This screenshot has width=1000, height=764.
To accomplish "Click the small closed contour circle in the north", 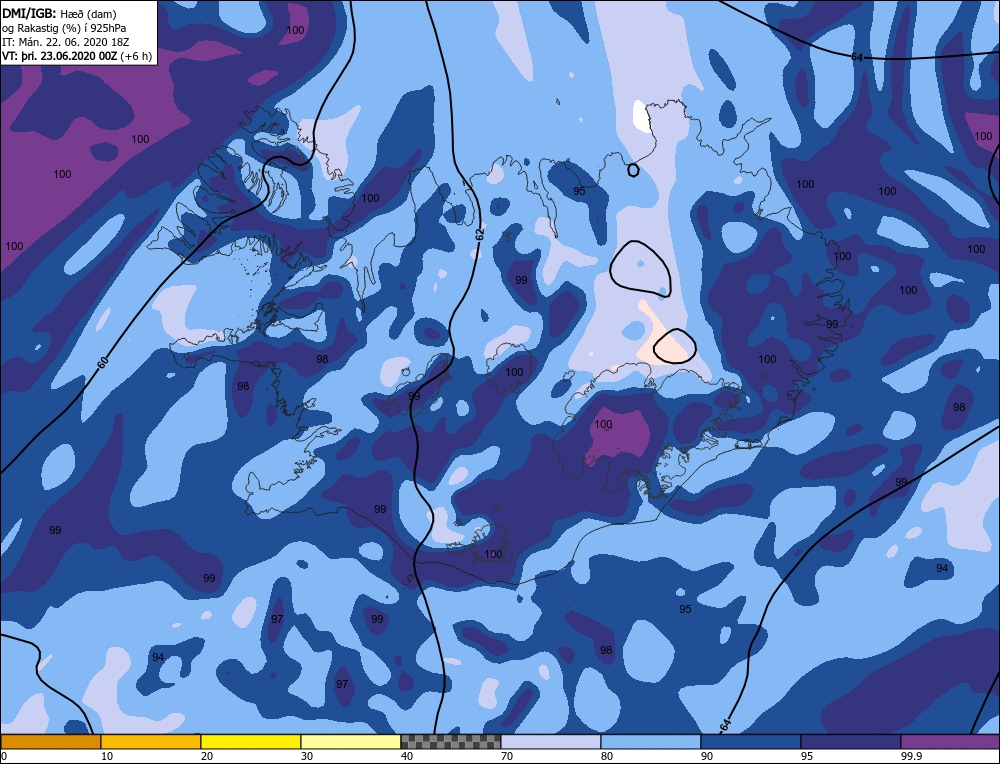I will [633, 170].
